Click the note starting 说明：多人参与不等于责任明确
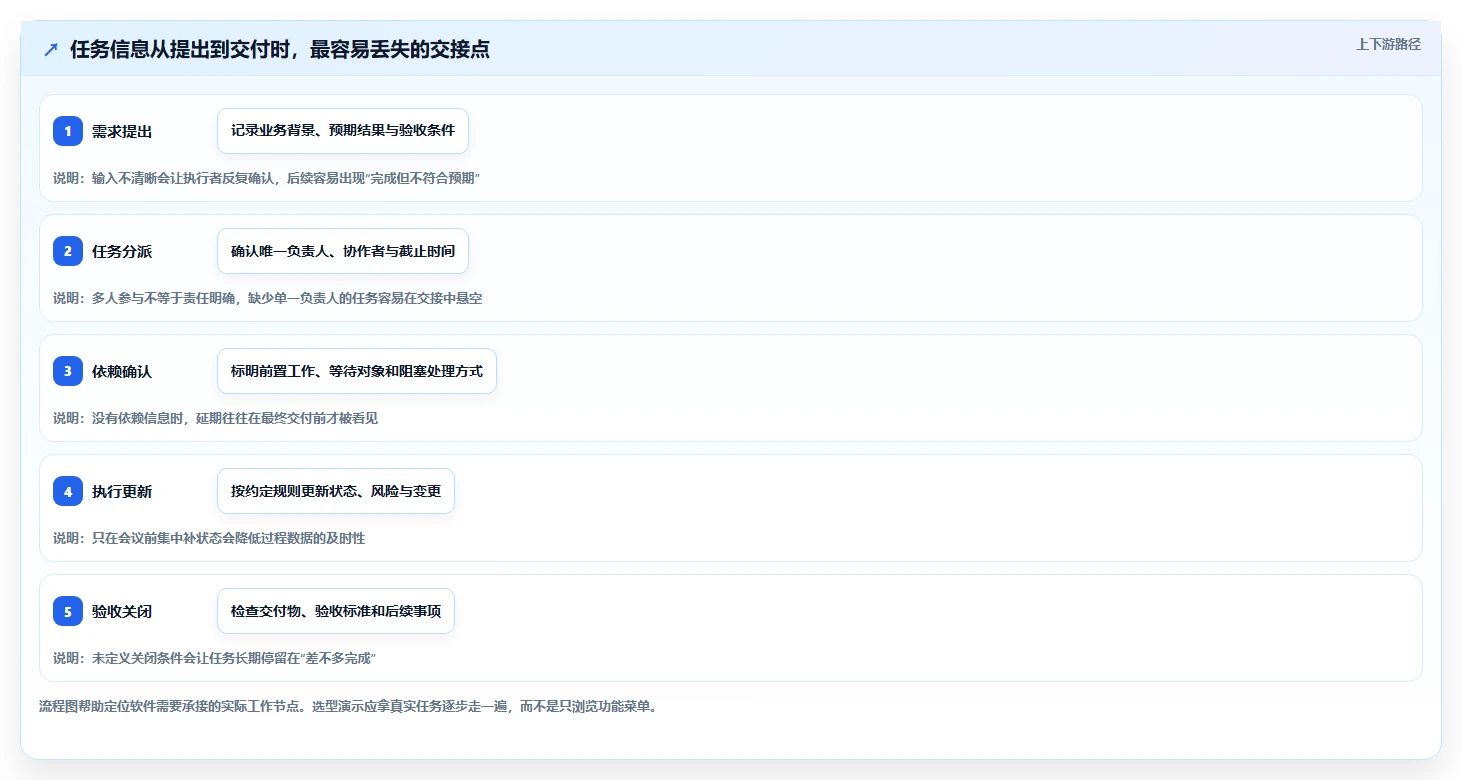The width and height of the screenshot is (1462, 780). (267, 298)
